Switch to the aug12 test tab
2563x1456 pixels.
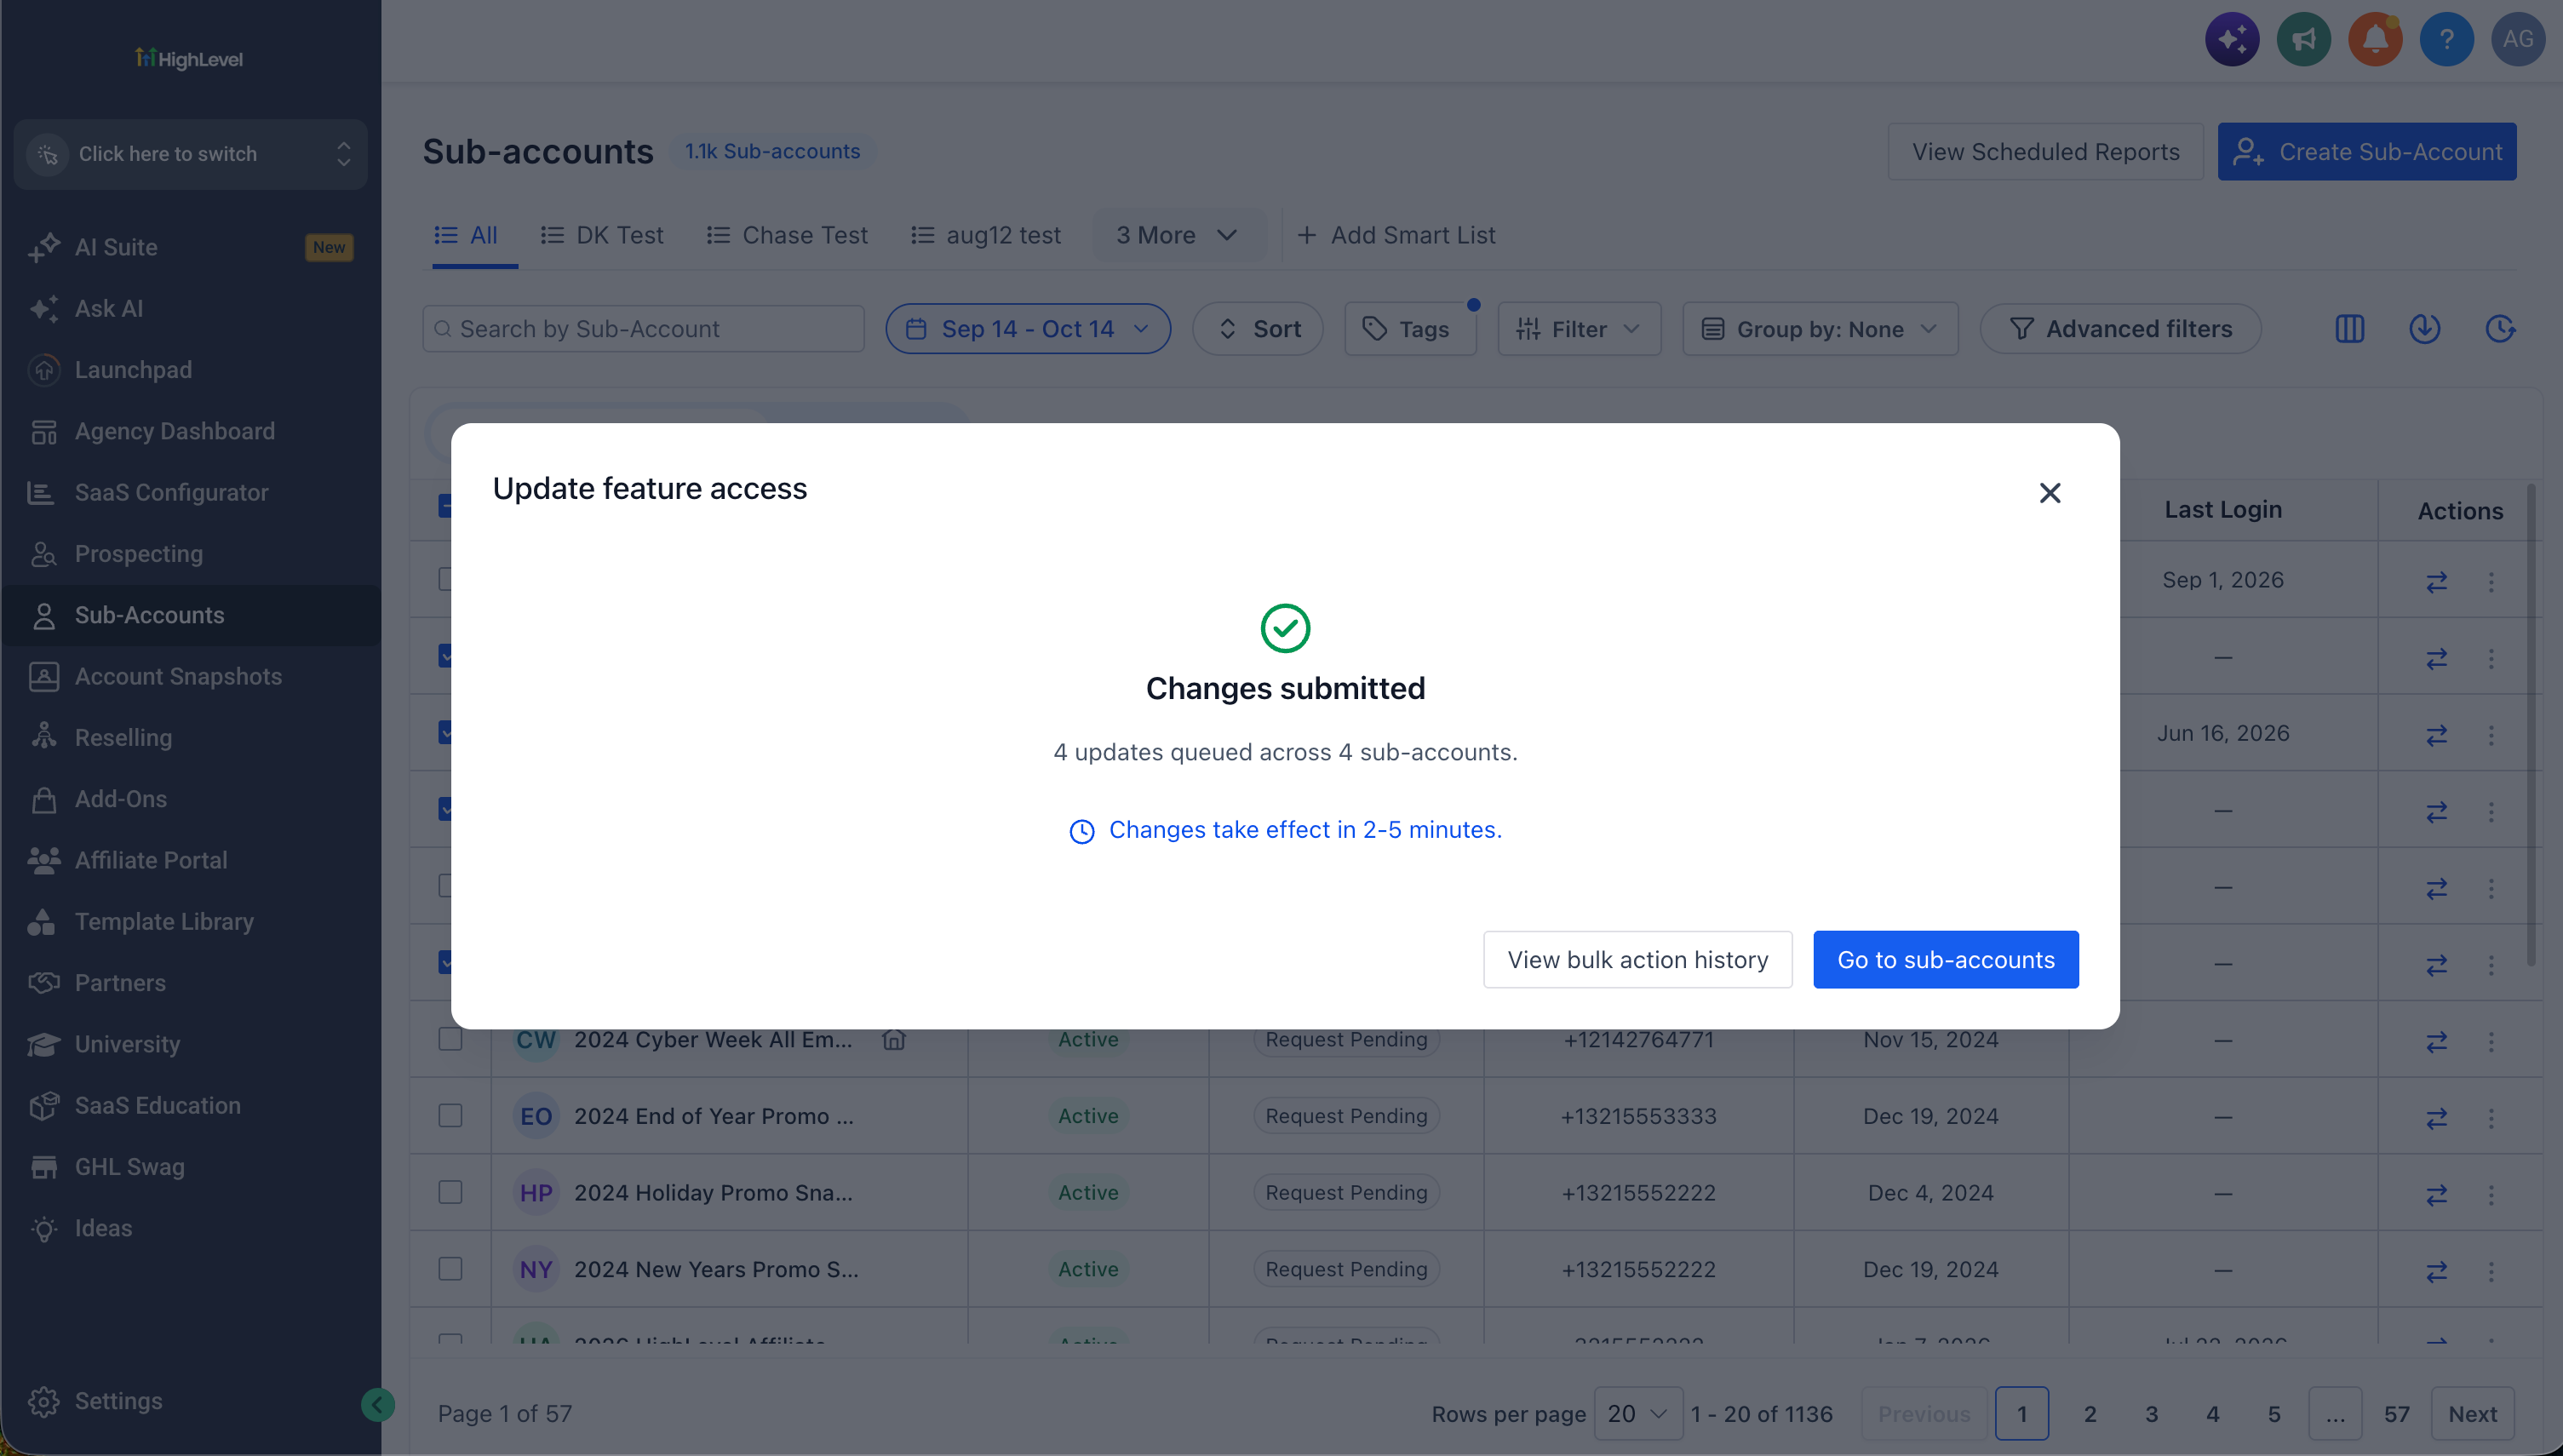985,235
